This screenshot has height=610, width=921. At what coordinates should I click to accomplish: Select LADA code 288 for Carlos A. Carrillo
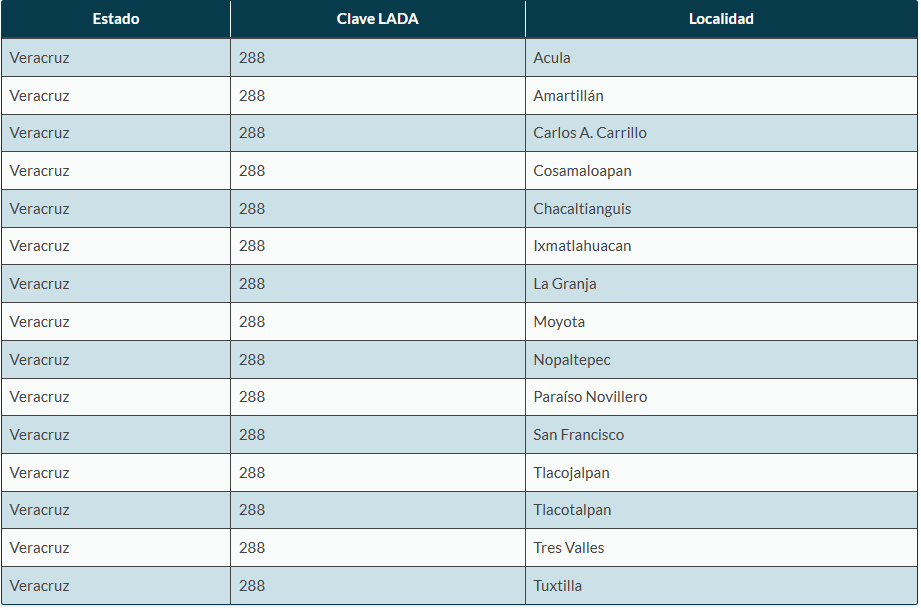coord(252,133)
